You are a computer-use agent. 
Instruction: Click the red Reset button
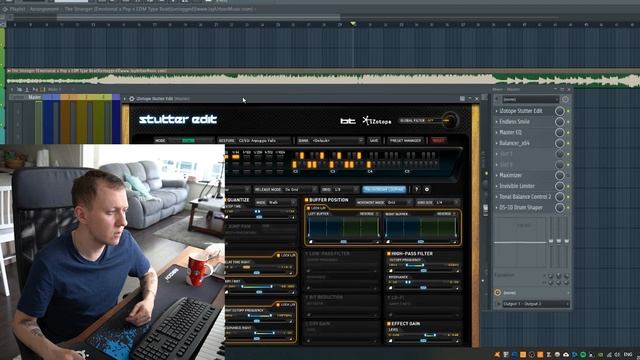pos(438,140)
